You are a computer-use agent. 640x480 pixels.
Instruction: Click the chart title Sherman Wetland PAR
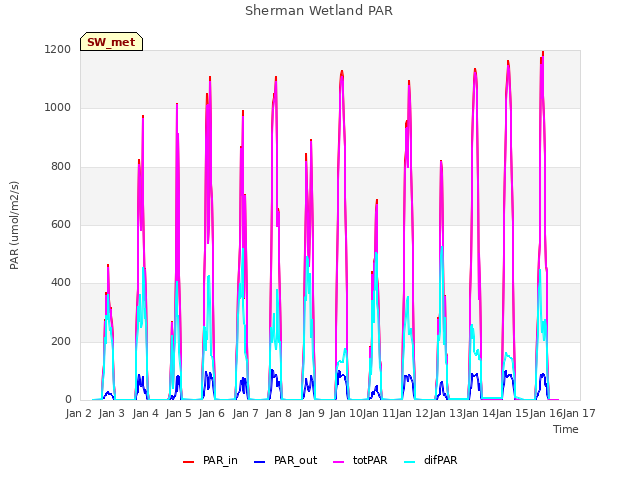click(x=319, y=11)
